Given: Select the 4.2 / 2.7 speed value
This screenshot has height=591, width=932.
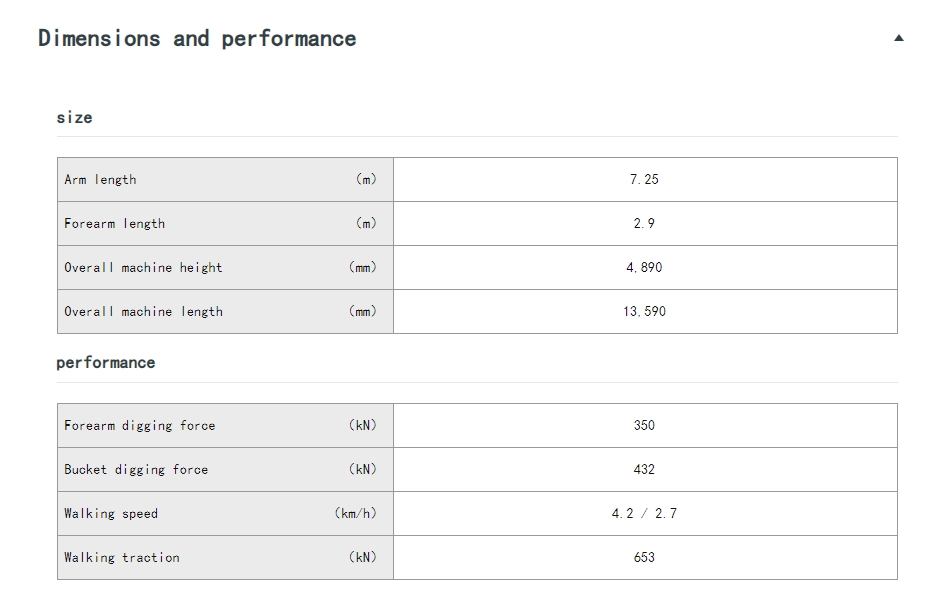Looking at the screenshot, I should [645, 514].
